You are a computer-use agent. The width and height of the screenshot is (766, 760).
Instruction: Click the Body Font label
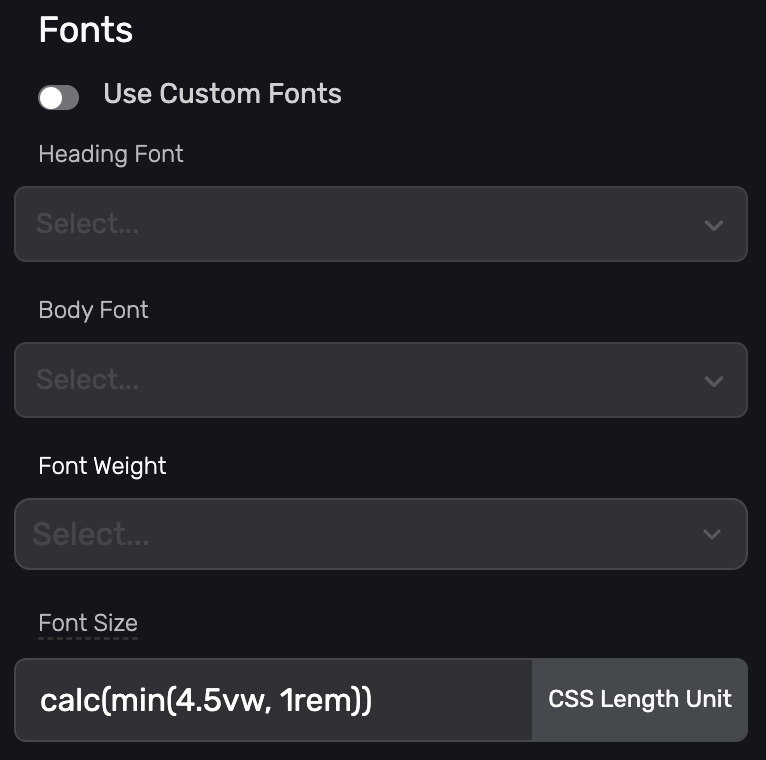click(x=93, y=310)
